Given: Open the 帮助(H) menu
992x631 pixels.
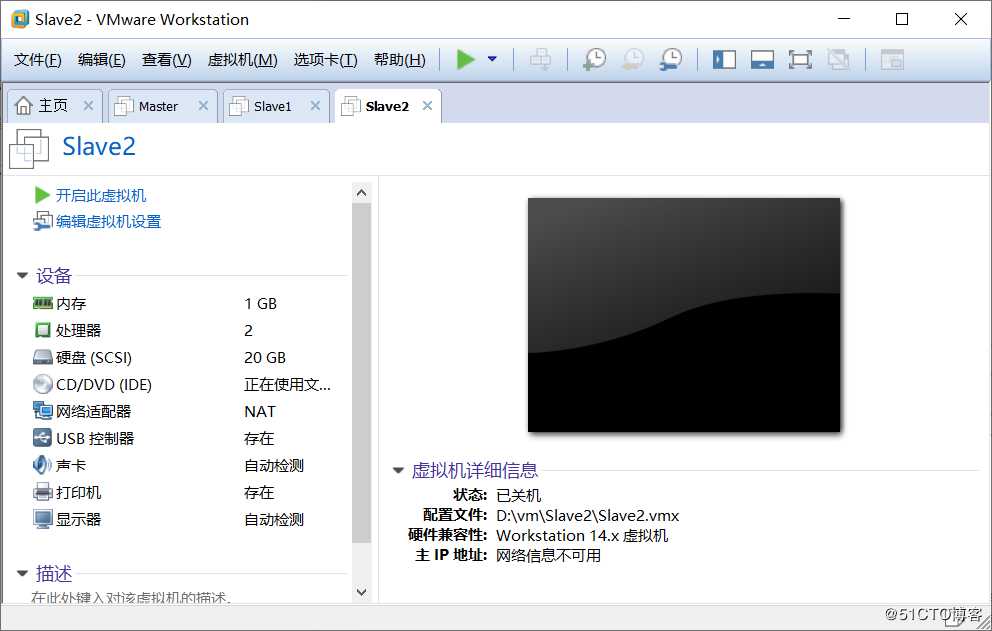Looking at the screenshot, I should click(399, 59).
